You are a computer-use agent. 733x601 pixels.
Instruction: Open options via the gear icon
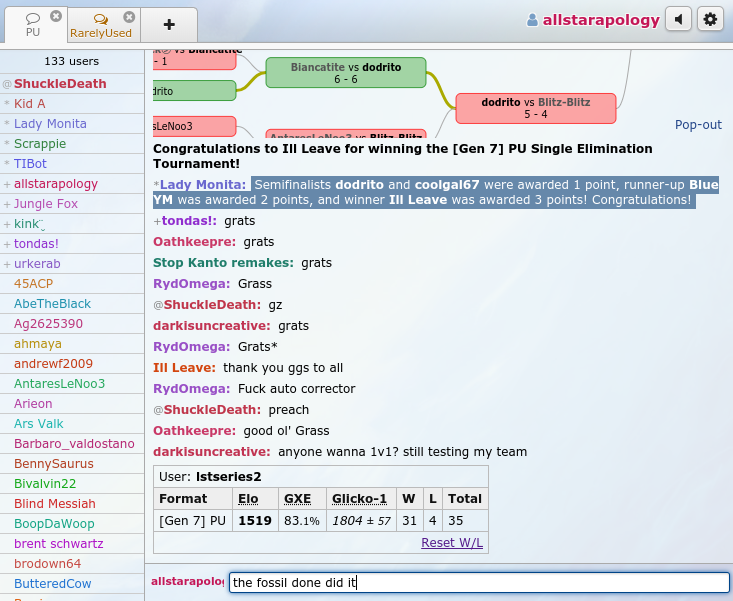point(710,19)
